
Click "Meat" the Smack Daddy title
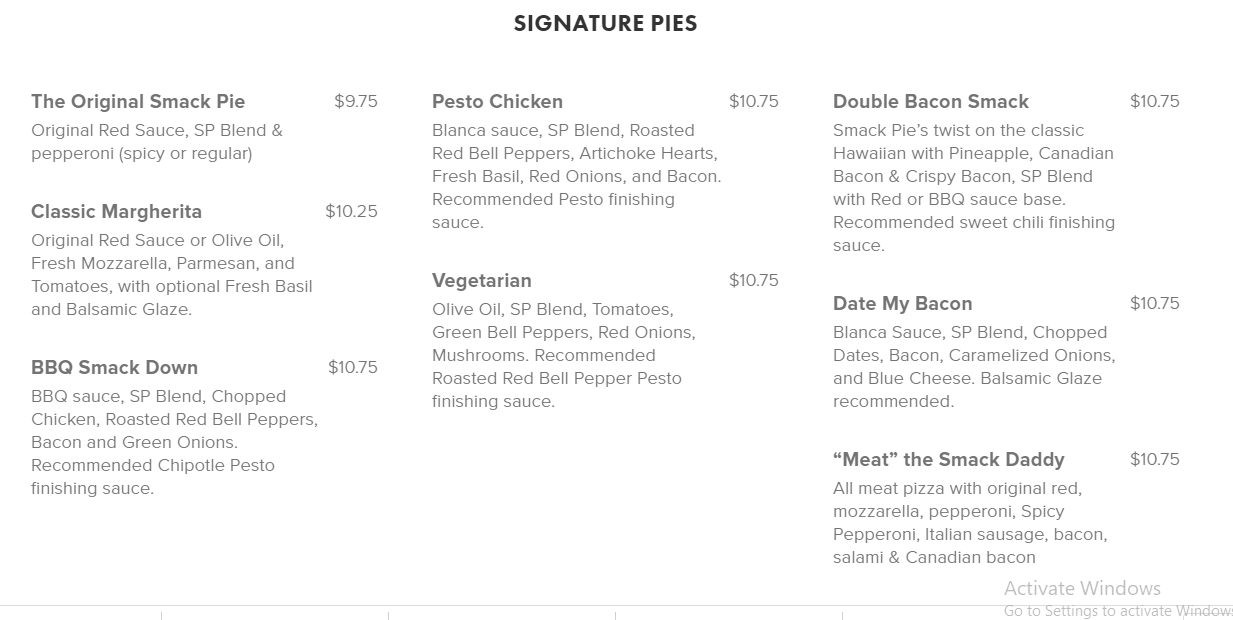948,459
